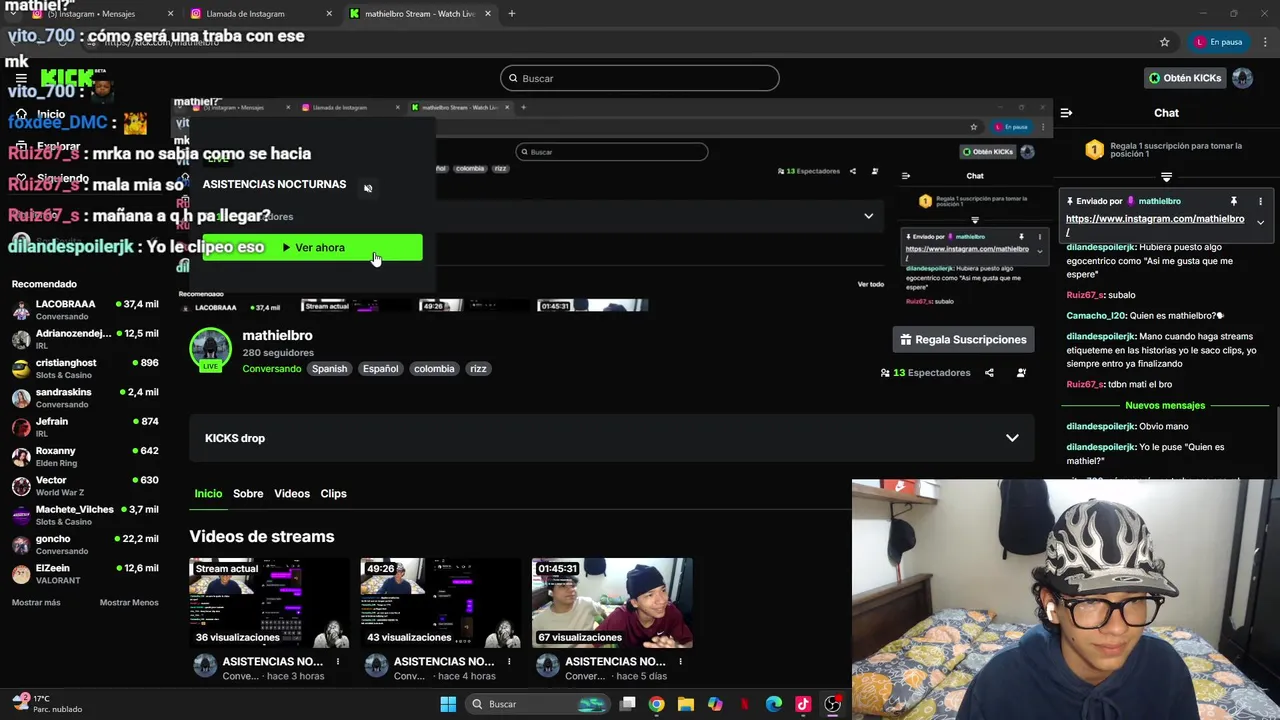Open Task View from the taskbar

(628, 704)
